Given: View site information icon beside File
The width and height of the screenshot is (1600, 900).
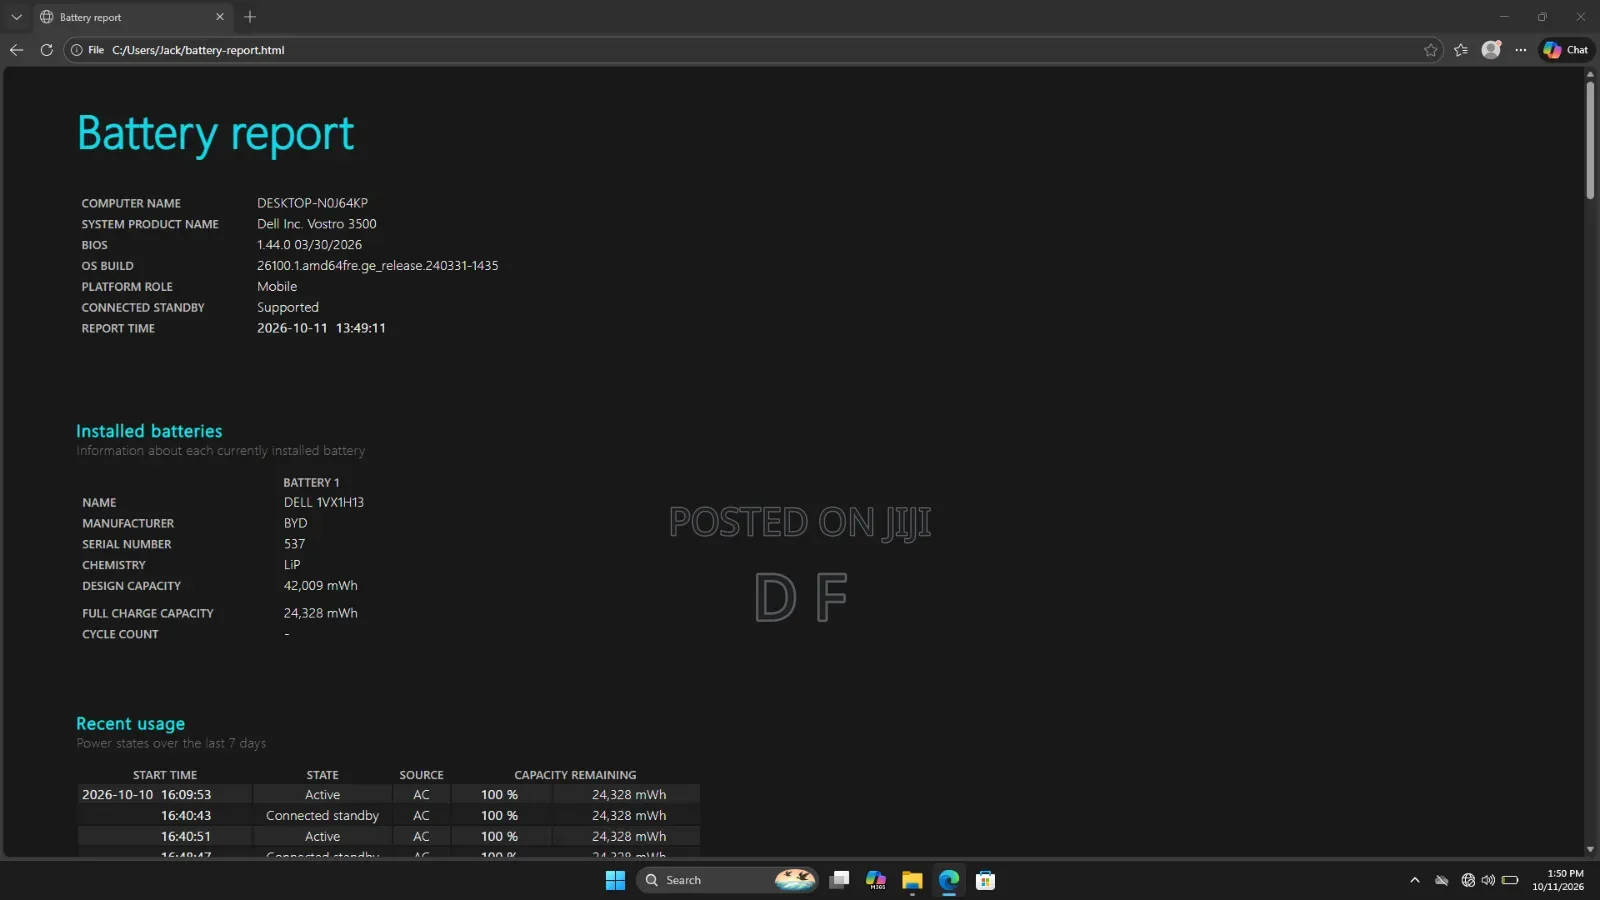Looking at the screenshot, I should (x=77, y=50).
